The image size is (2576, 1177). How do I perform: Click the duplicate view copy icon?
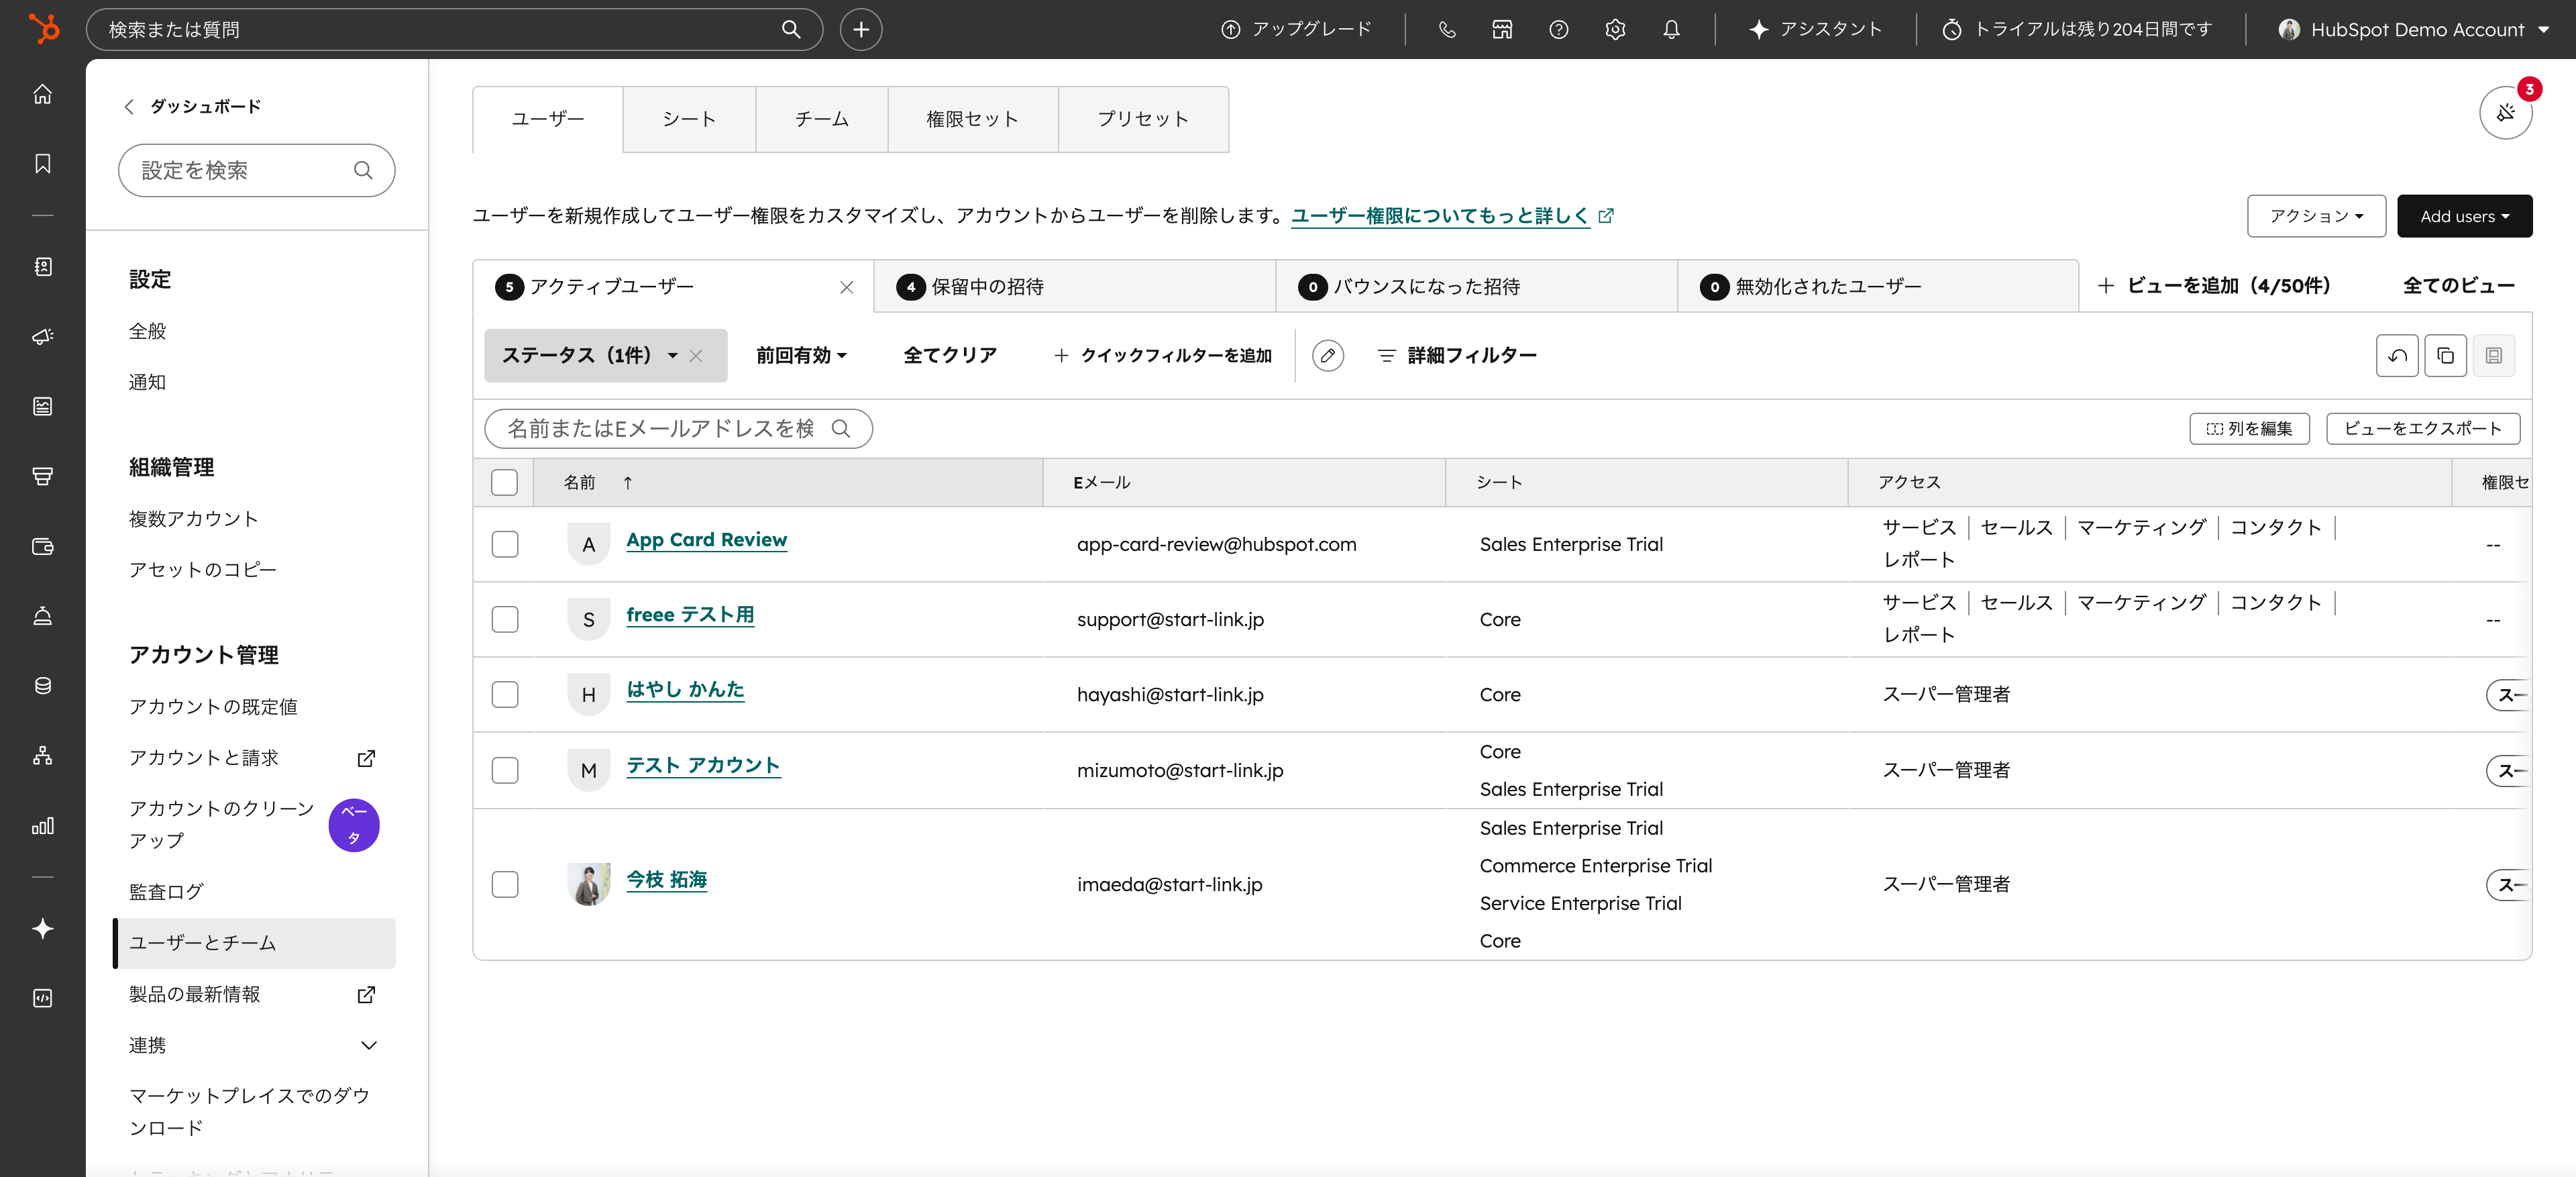(2445, 355)
